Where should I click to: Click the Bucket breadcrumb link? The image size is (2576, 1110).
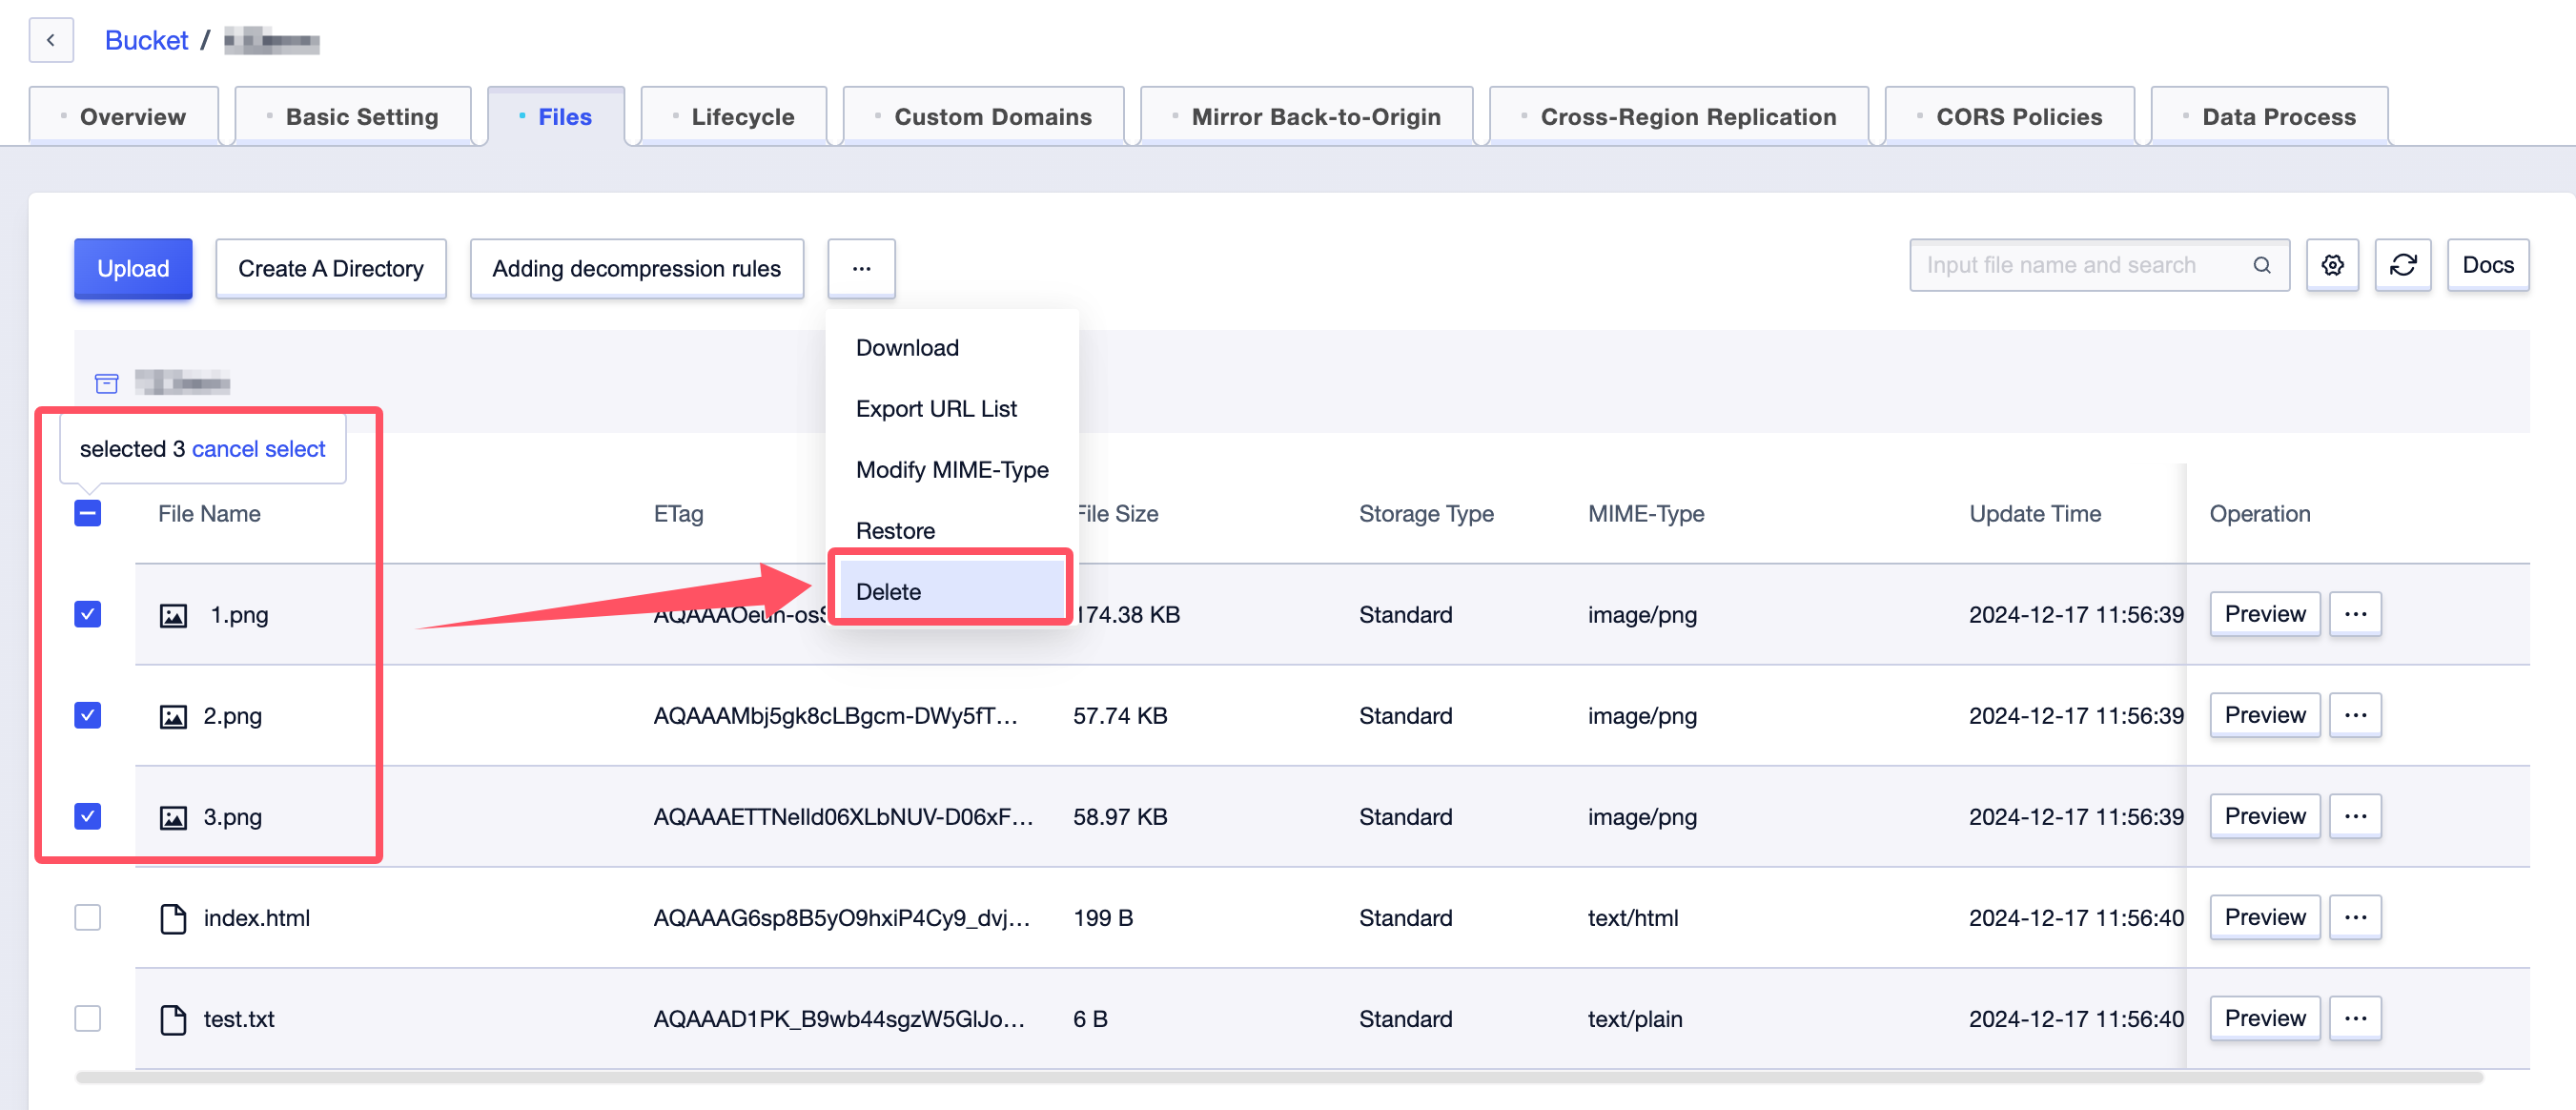pyautogui.click(x=147, y=40)
